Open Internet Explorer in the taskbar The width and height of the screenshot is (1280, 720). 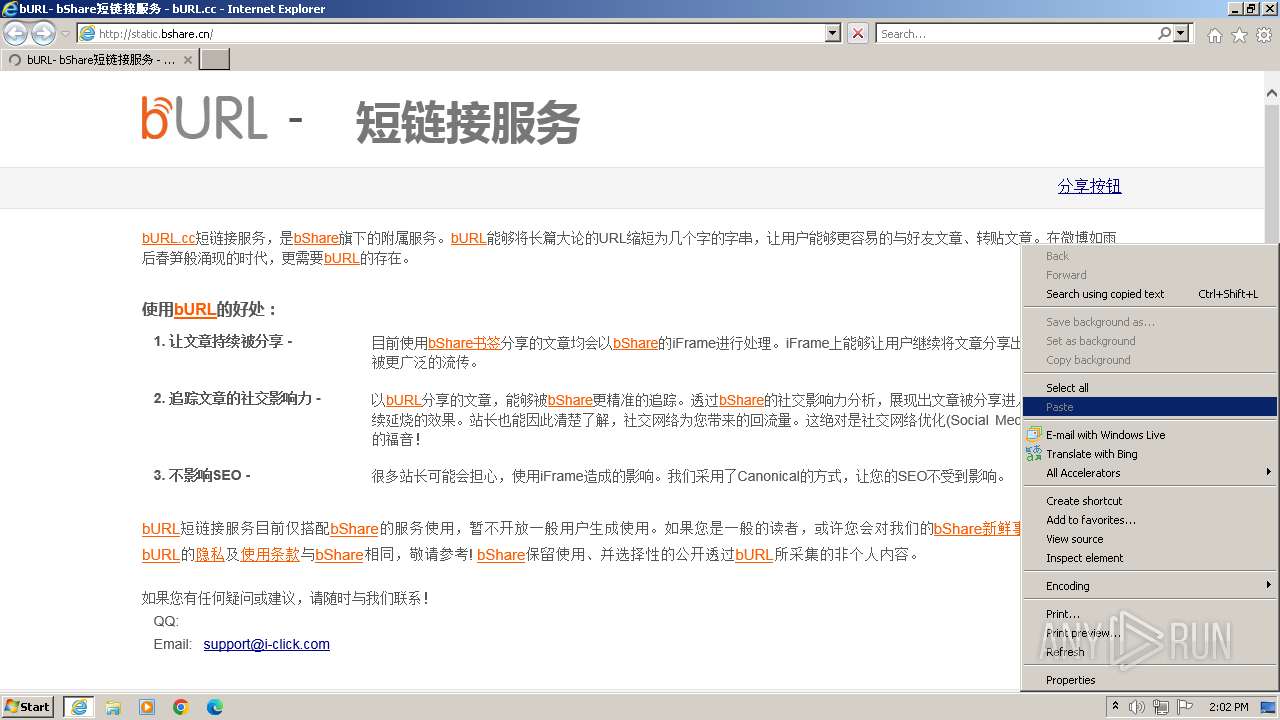[x=79, y=707]
